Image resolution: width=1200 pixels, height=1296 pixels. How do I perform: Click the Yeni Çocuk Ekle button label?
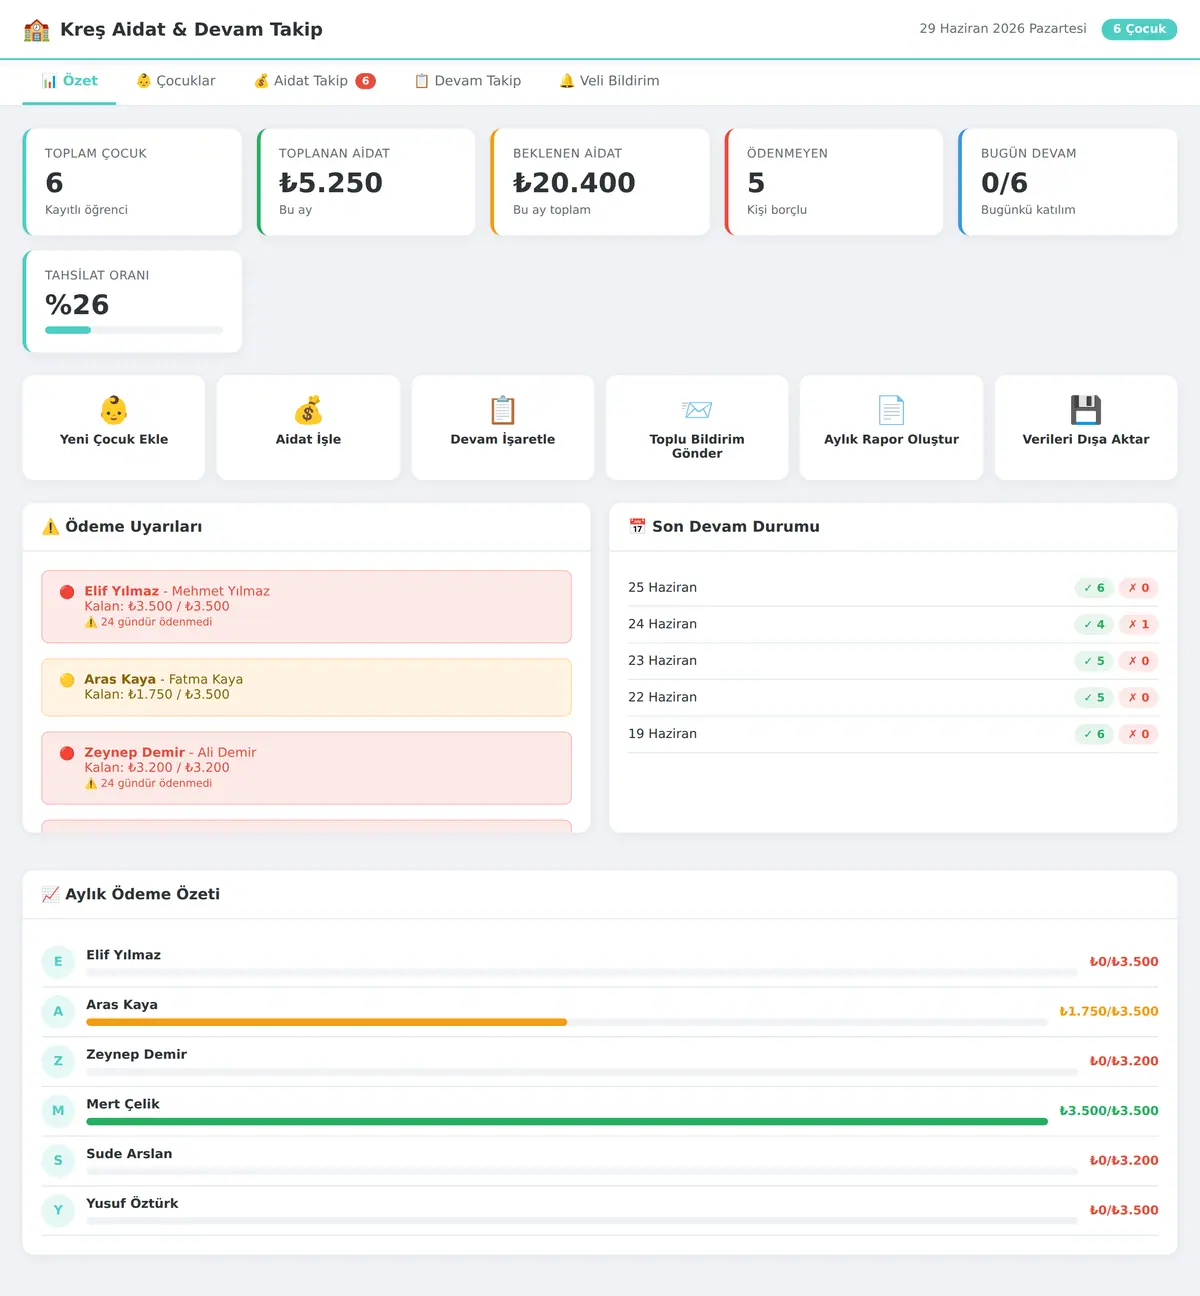click(114, 439)
